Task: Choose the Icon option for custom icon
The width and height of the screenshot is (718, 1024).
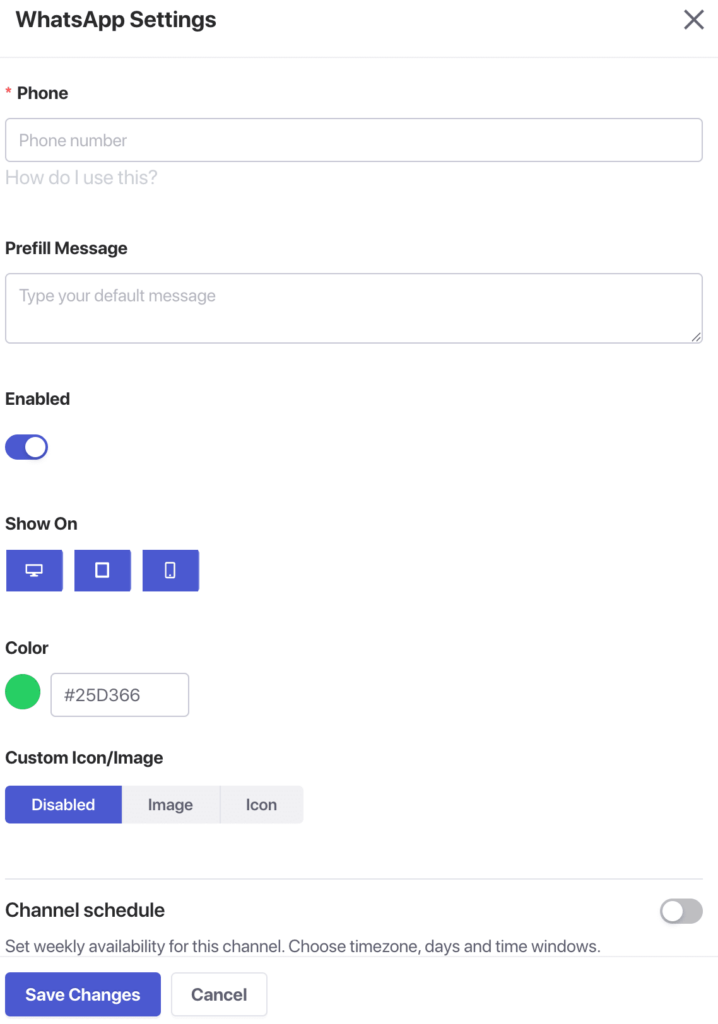Action: pos(261,805)
